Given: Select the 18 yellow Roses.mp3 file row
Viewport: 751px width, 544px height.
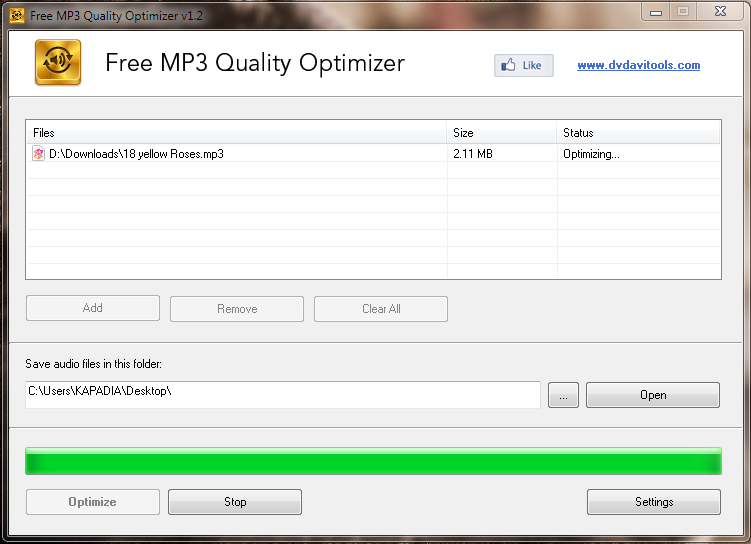Looking at the screenshot, I should coord(373,154).
